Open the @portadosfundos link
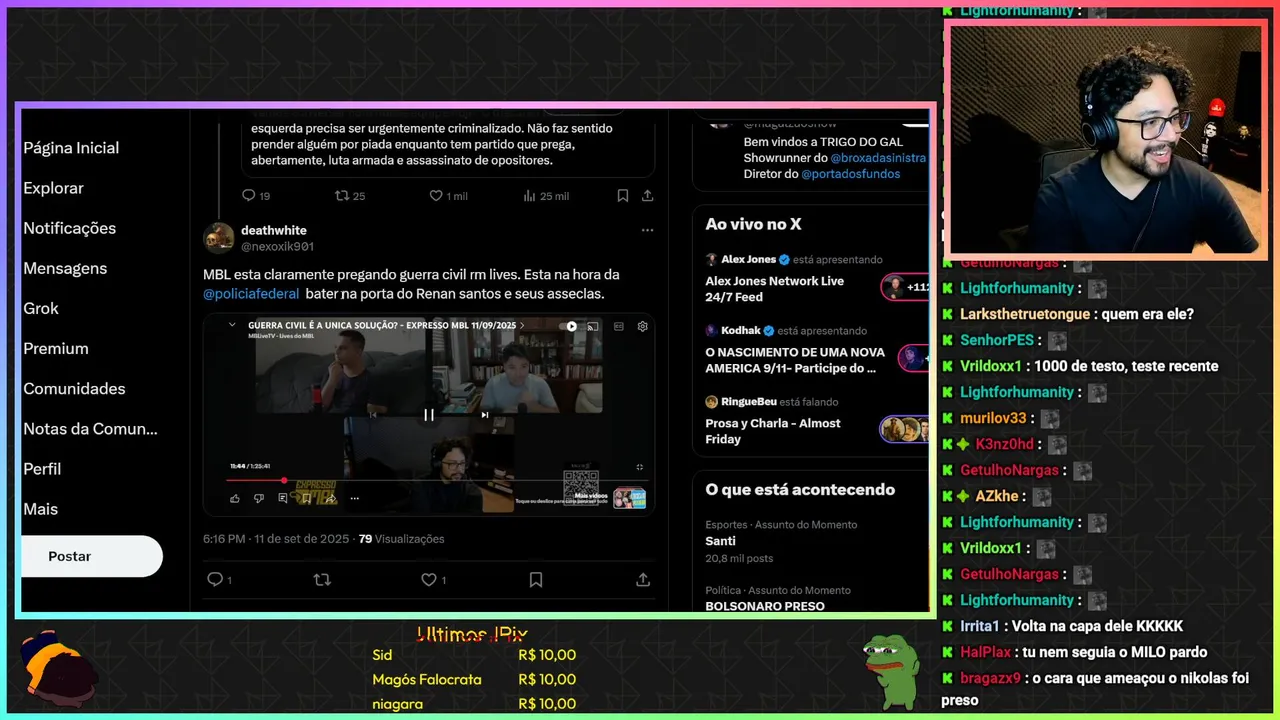 (850, 174)
